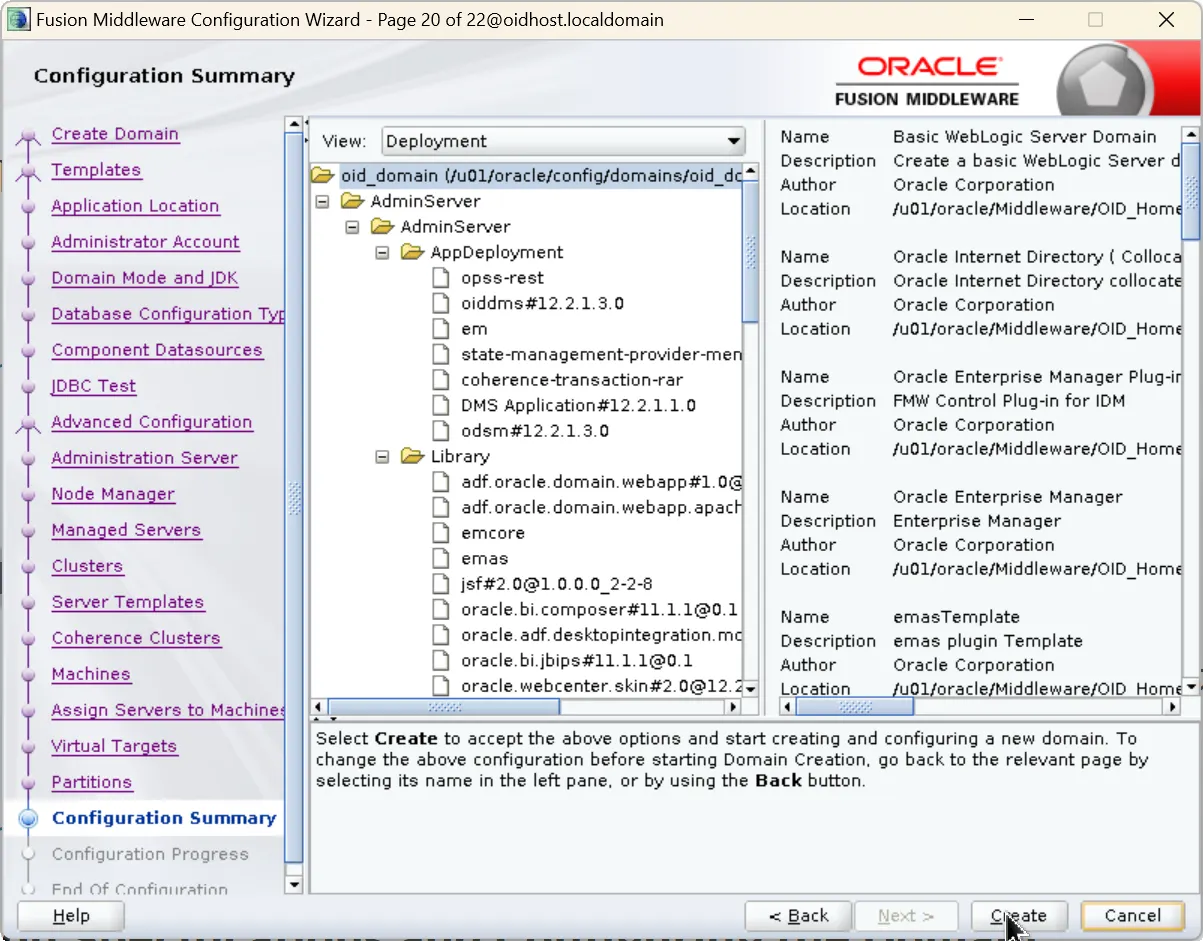
Task: Collapse the Library tree node
Action: (382, 457)
